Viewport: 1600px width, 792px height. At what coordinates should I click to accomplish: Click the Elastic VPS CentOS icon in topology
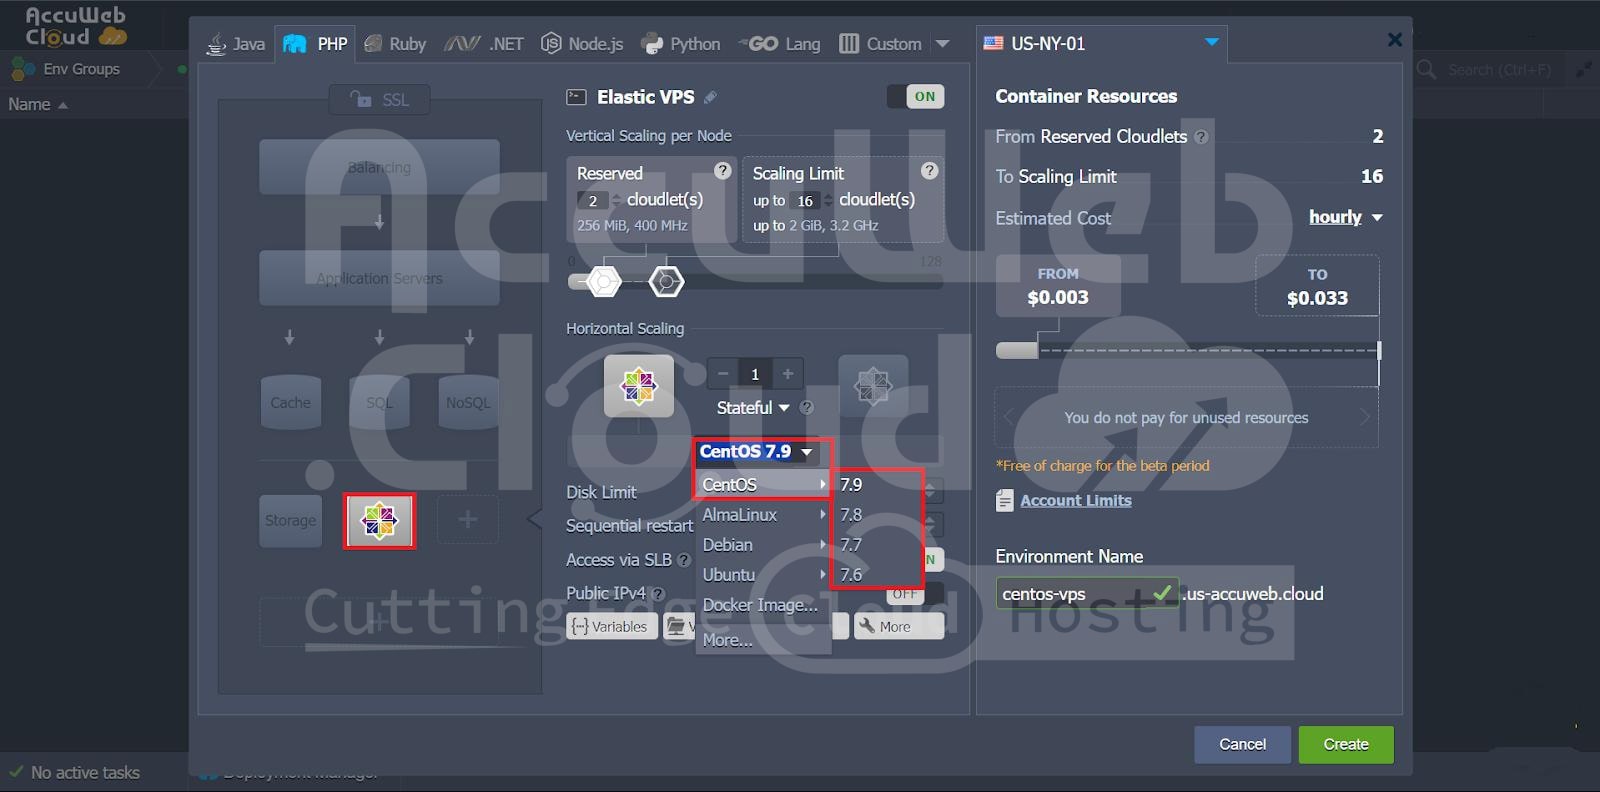pyautogui.click(x=379, y=521)
